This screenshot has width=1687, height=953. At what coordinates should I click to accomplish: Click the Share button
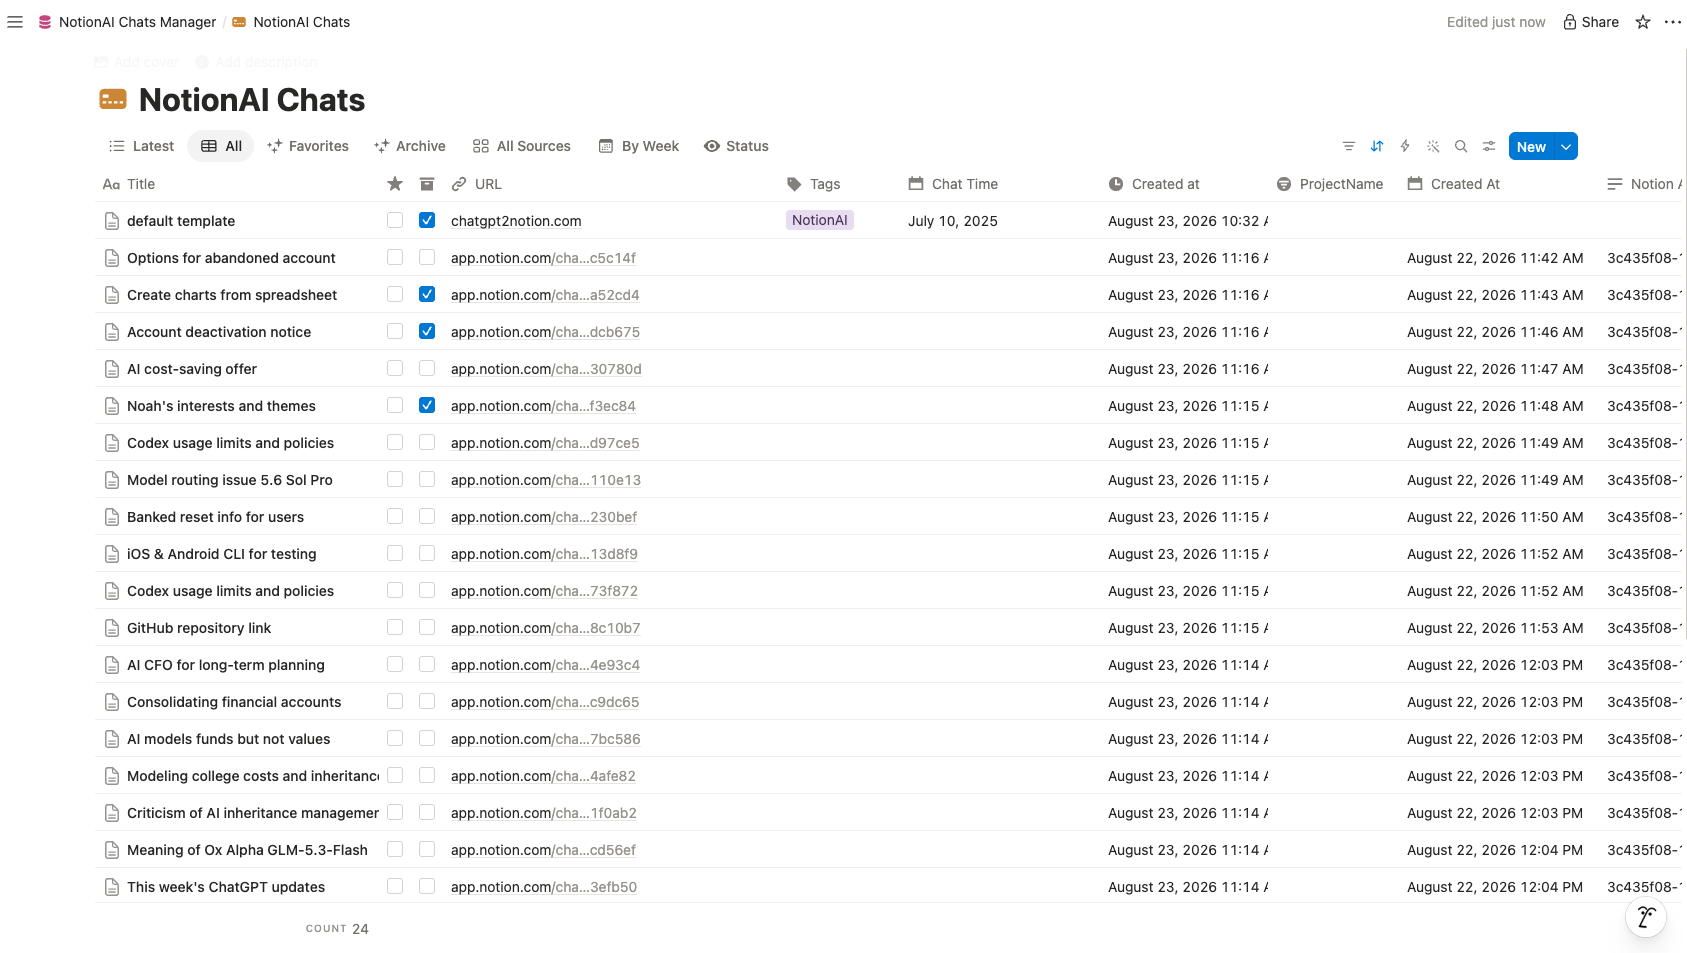pos(1591,22)
